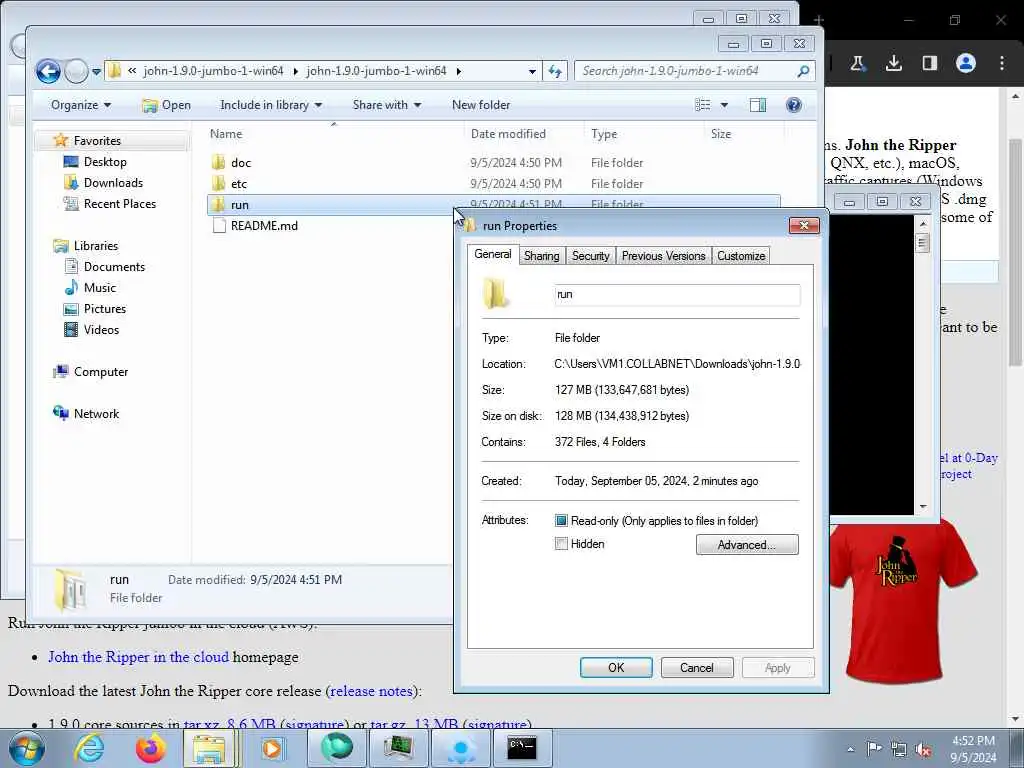Click the Explorer forward arrow button
The image size is (1024, 768).
[x=76, y=71]
